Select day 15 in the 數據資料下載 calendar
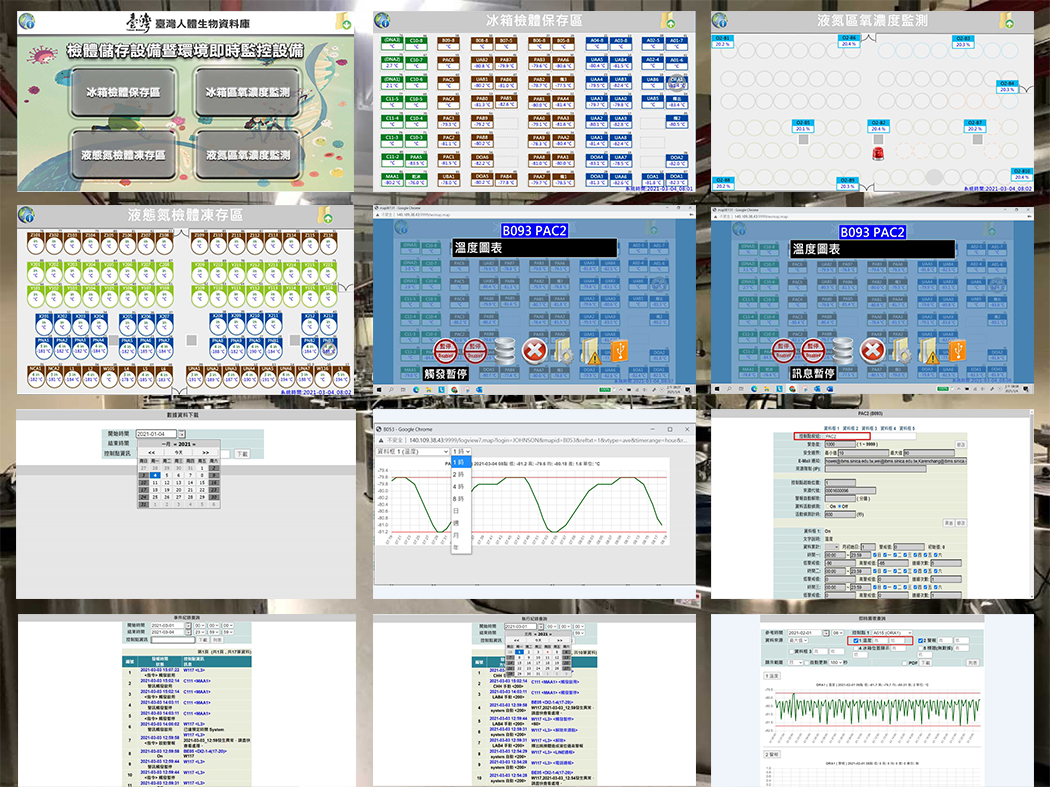Screen dimensions: 1050x798 click(202, 482)
